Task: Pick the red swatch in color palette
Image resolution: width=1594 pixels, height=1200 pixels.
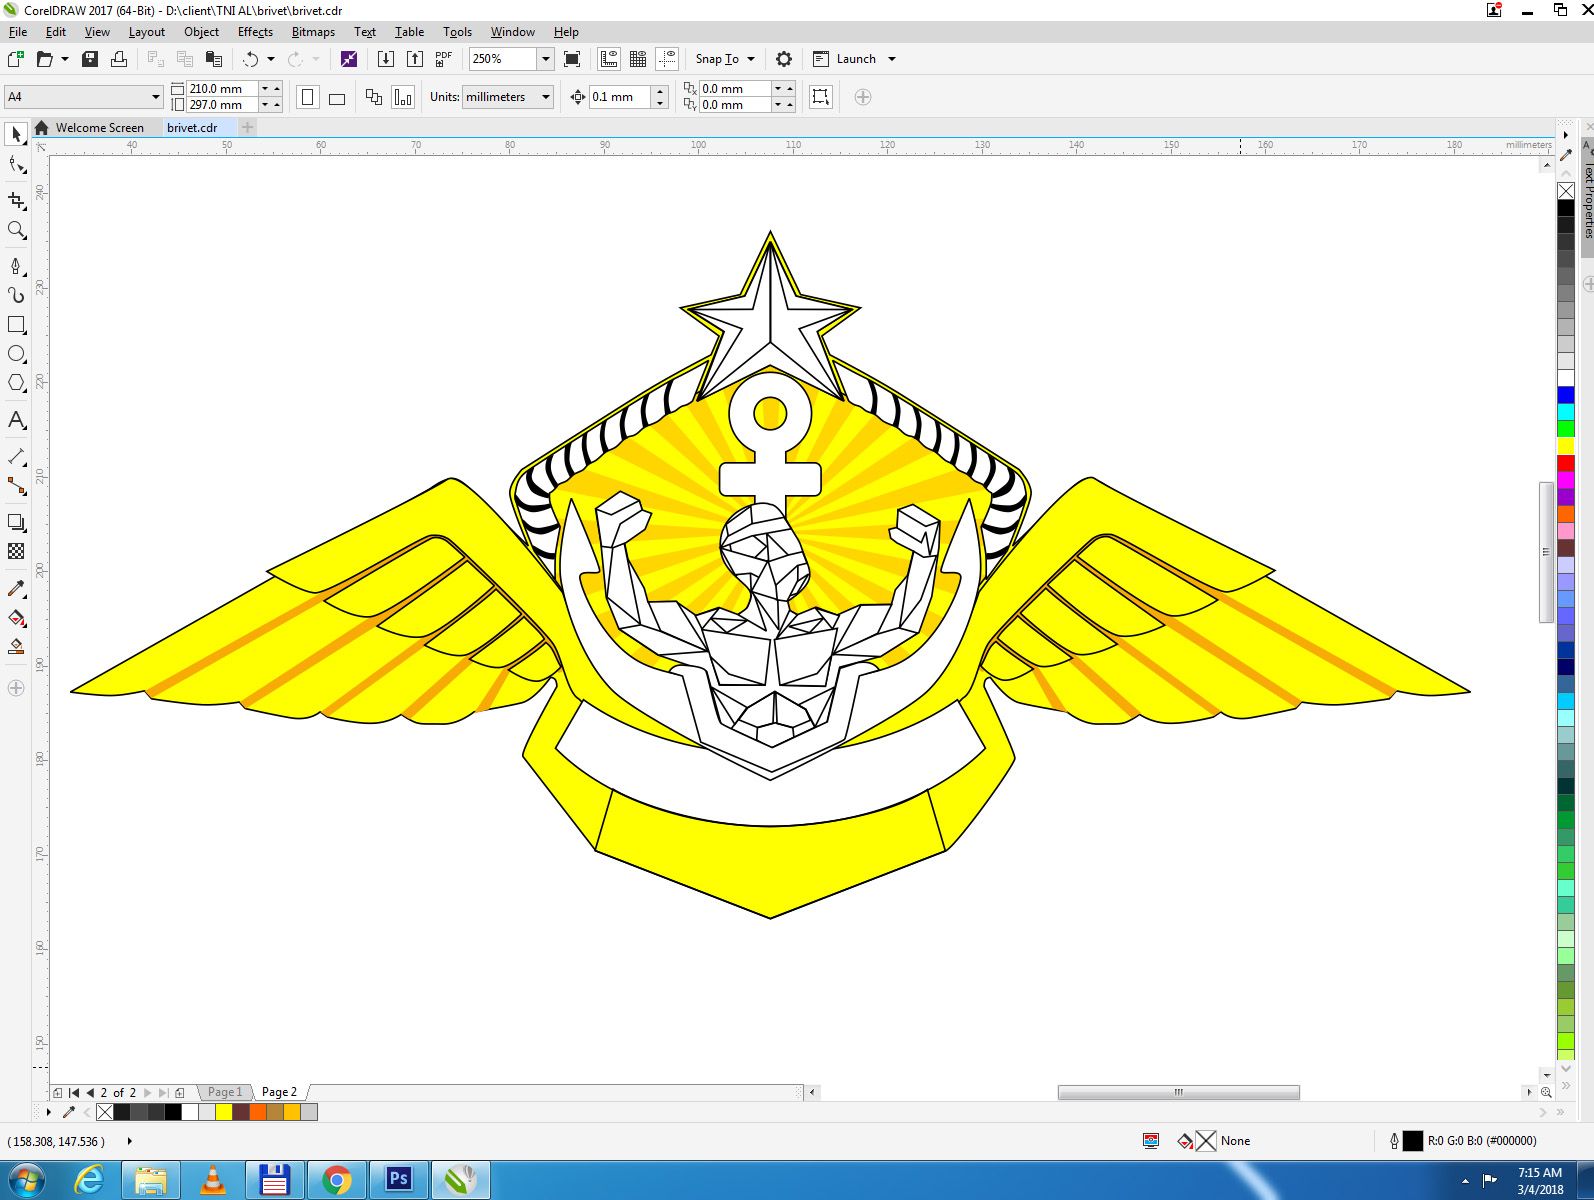Action: pyautogui.click(x=1566, y=464)
